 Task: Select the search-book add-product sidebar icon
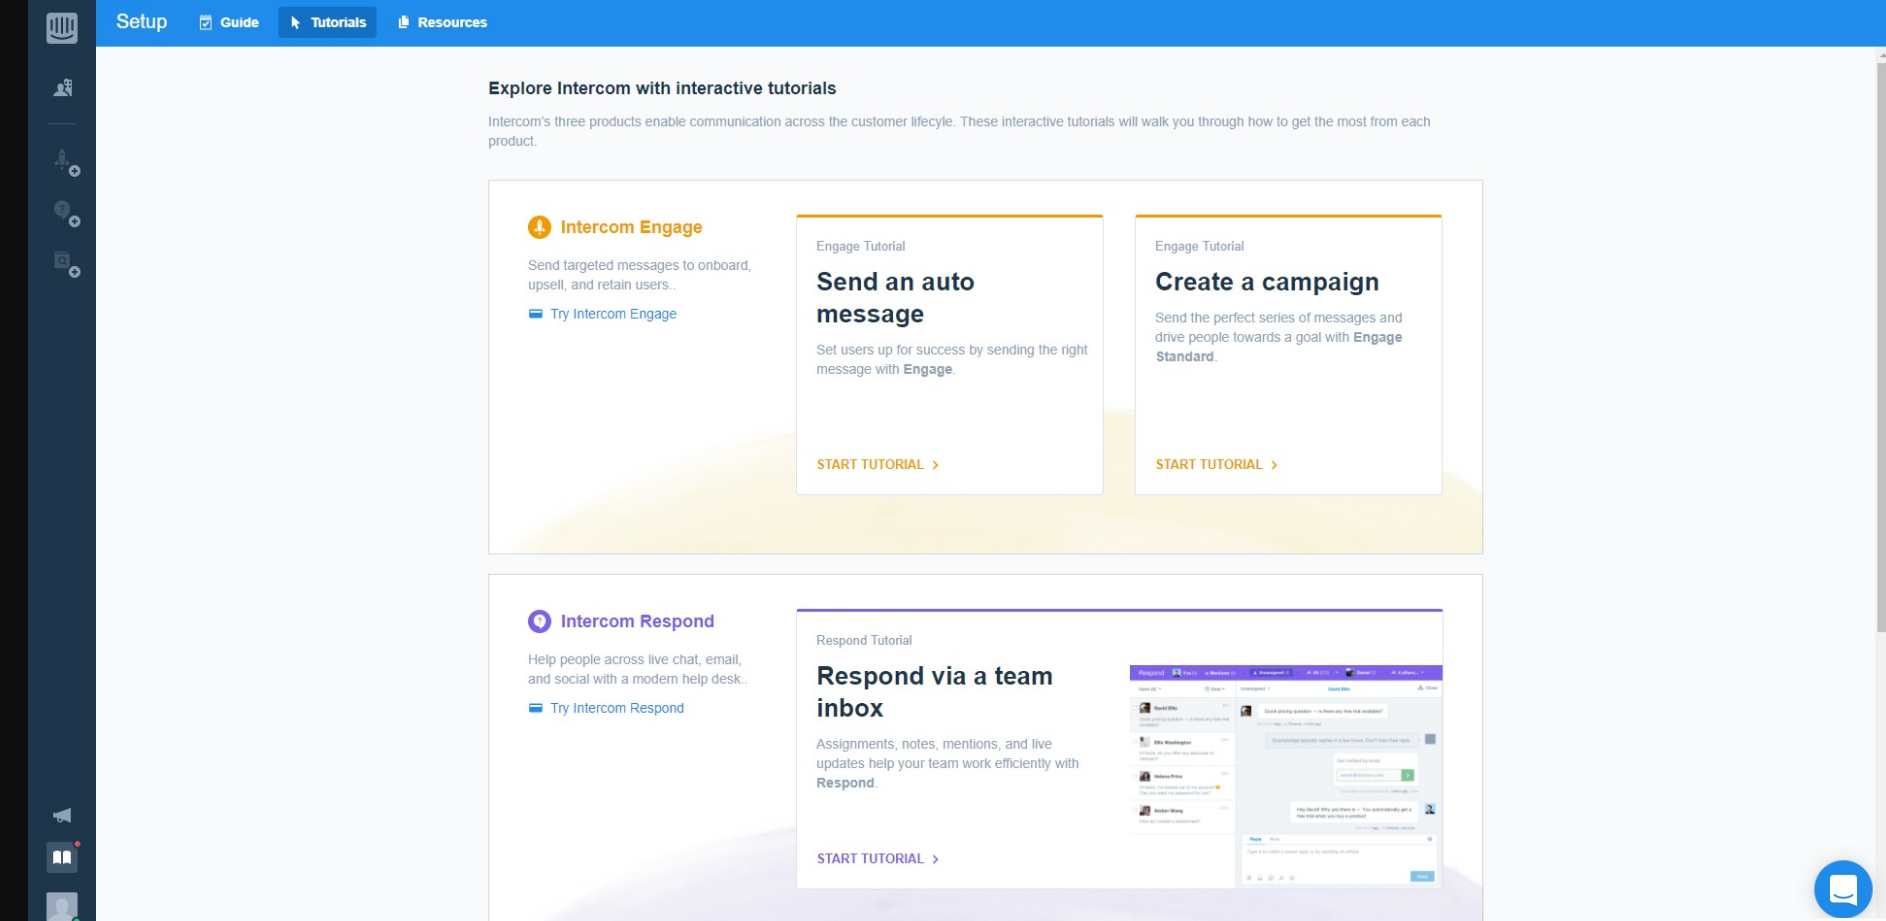65,263
